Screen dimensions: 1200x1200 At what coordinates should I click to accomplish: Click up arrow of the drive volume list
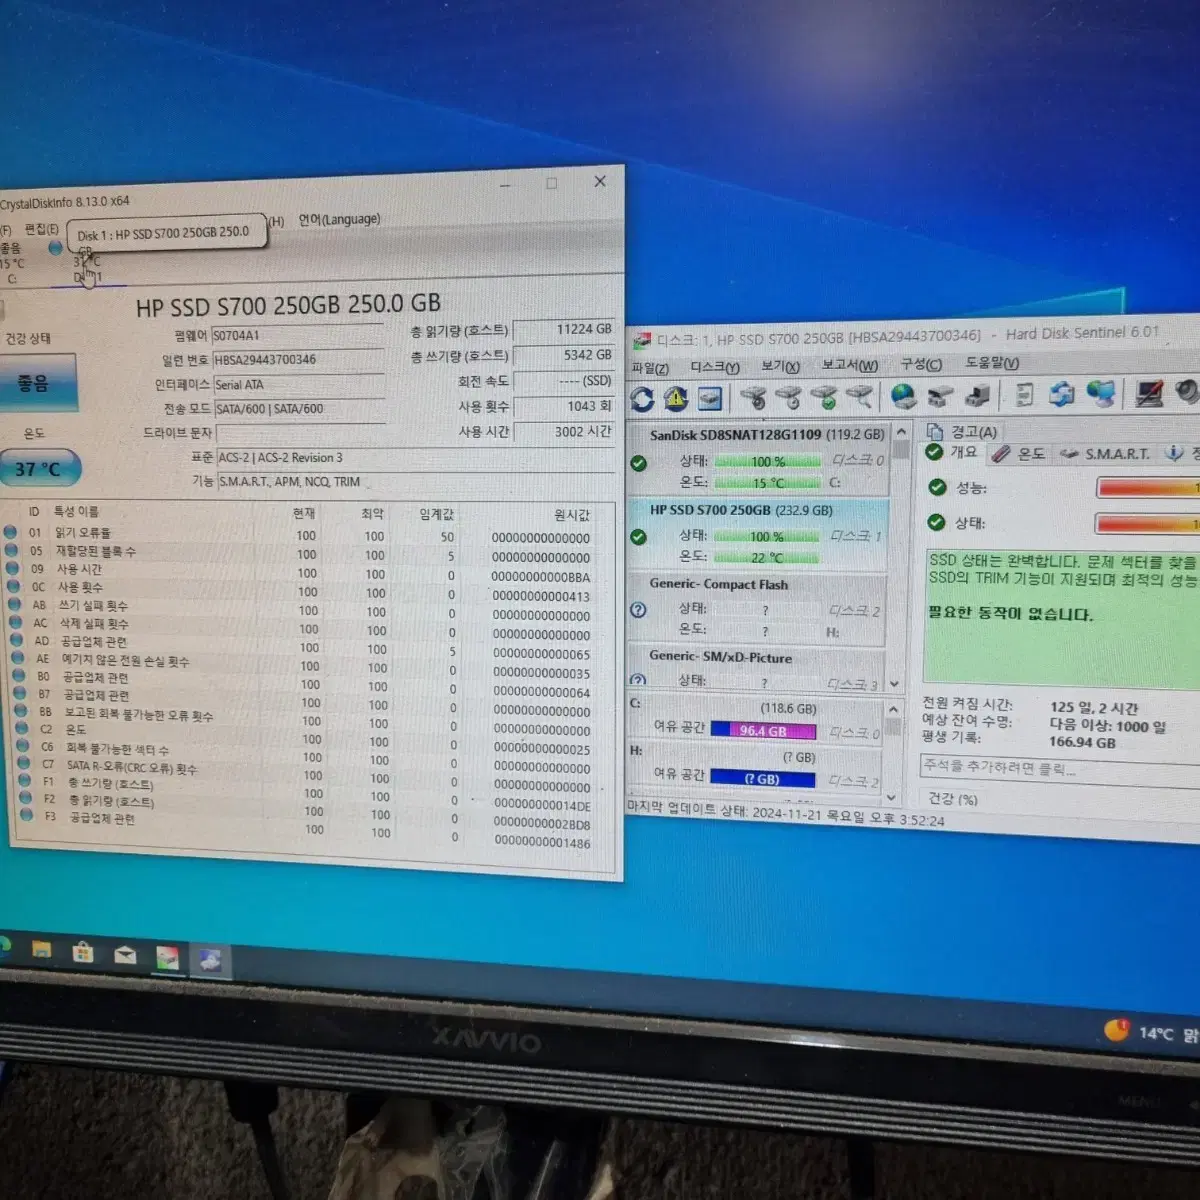point(893,709)
